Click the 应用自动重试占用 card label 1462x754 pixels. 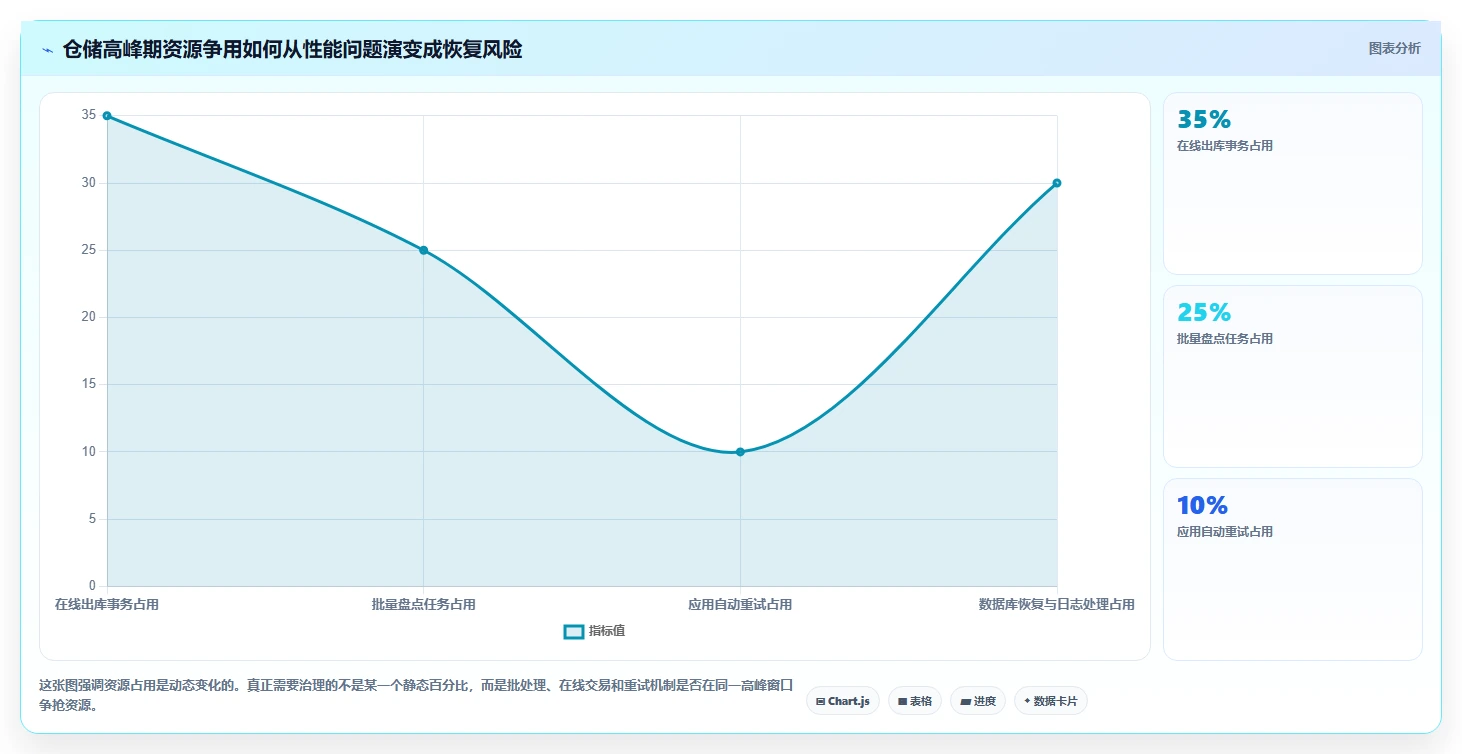[x=1225, y=532]
